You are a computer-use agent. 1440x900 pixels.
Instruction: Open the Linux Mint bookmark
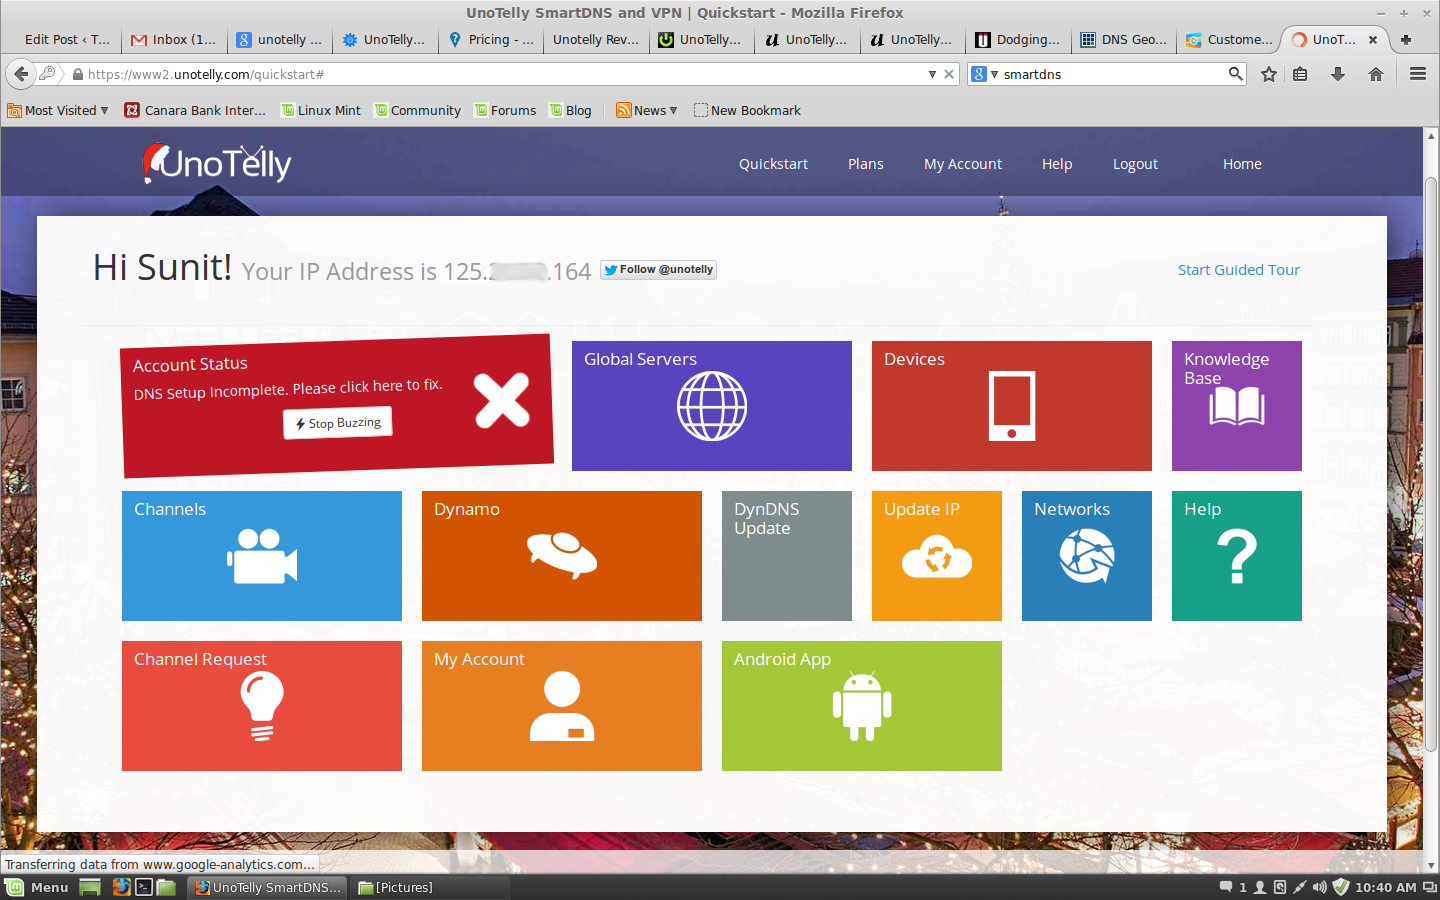tap(321, 110)
